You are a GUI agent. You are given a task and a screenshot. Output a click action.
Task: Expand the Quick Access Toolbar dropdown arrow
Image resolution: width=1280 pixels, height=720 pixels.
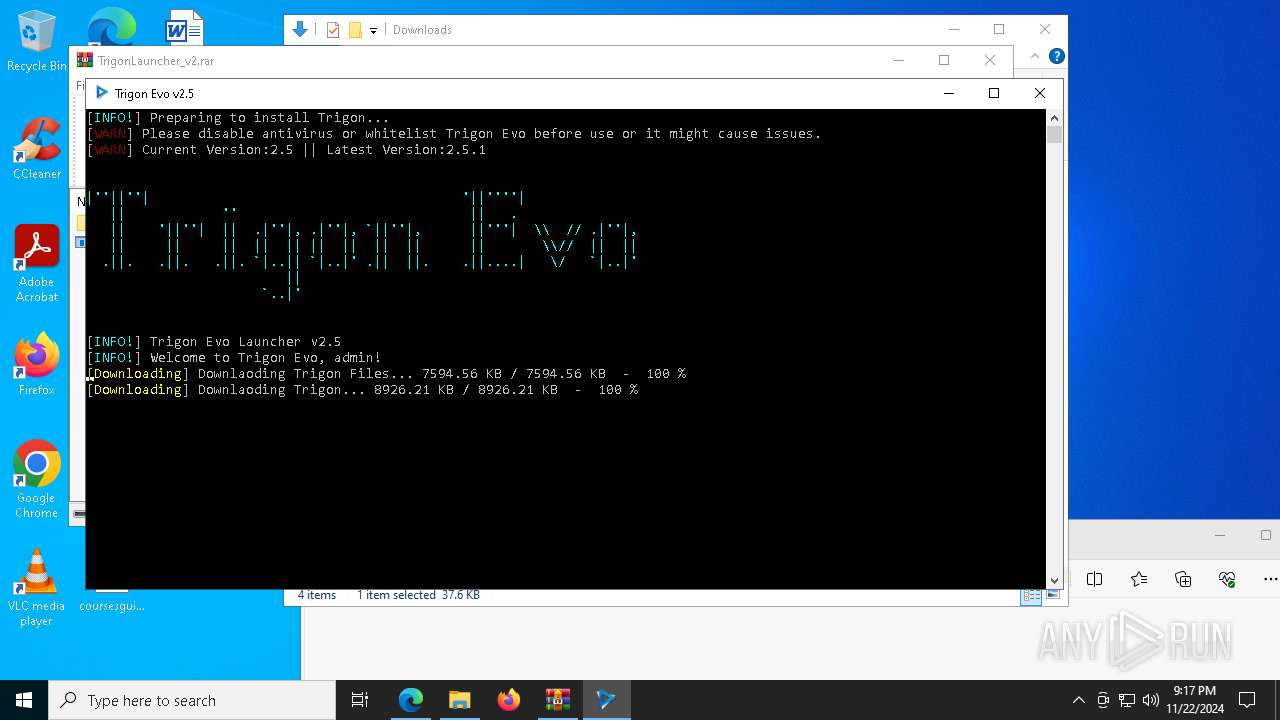[373, 31]
